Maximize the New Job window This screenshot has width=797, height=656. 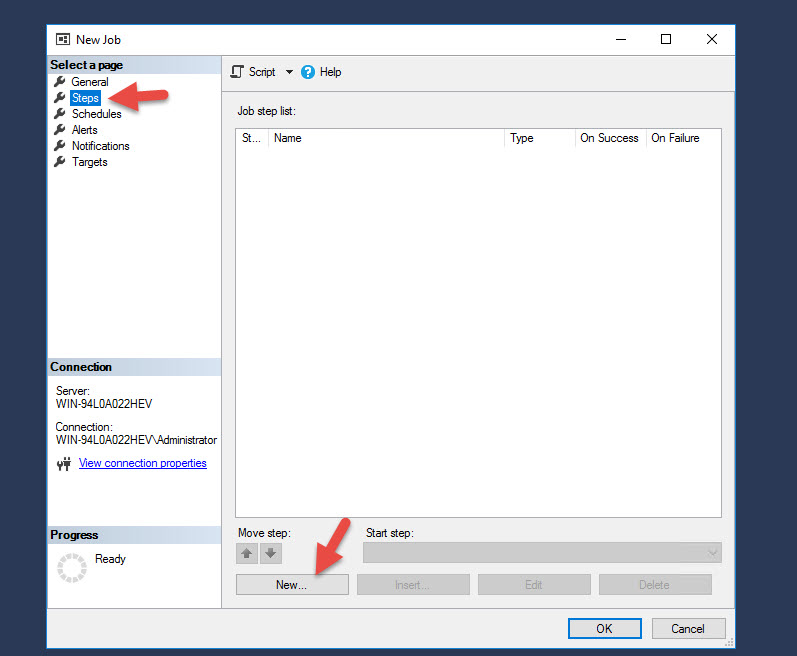point(666,39)
